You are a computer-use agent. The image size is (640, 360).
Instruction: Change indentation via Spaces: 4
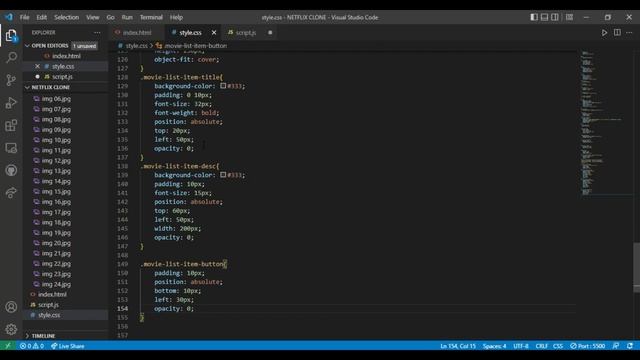pyautogui.click(x=494, y=346)
